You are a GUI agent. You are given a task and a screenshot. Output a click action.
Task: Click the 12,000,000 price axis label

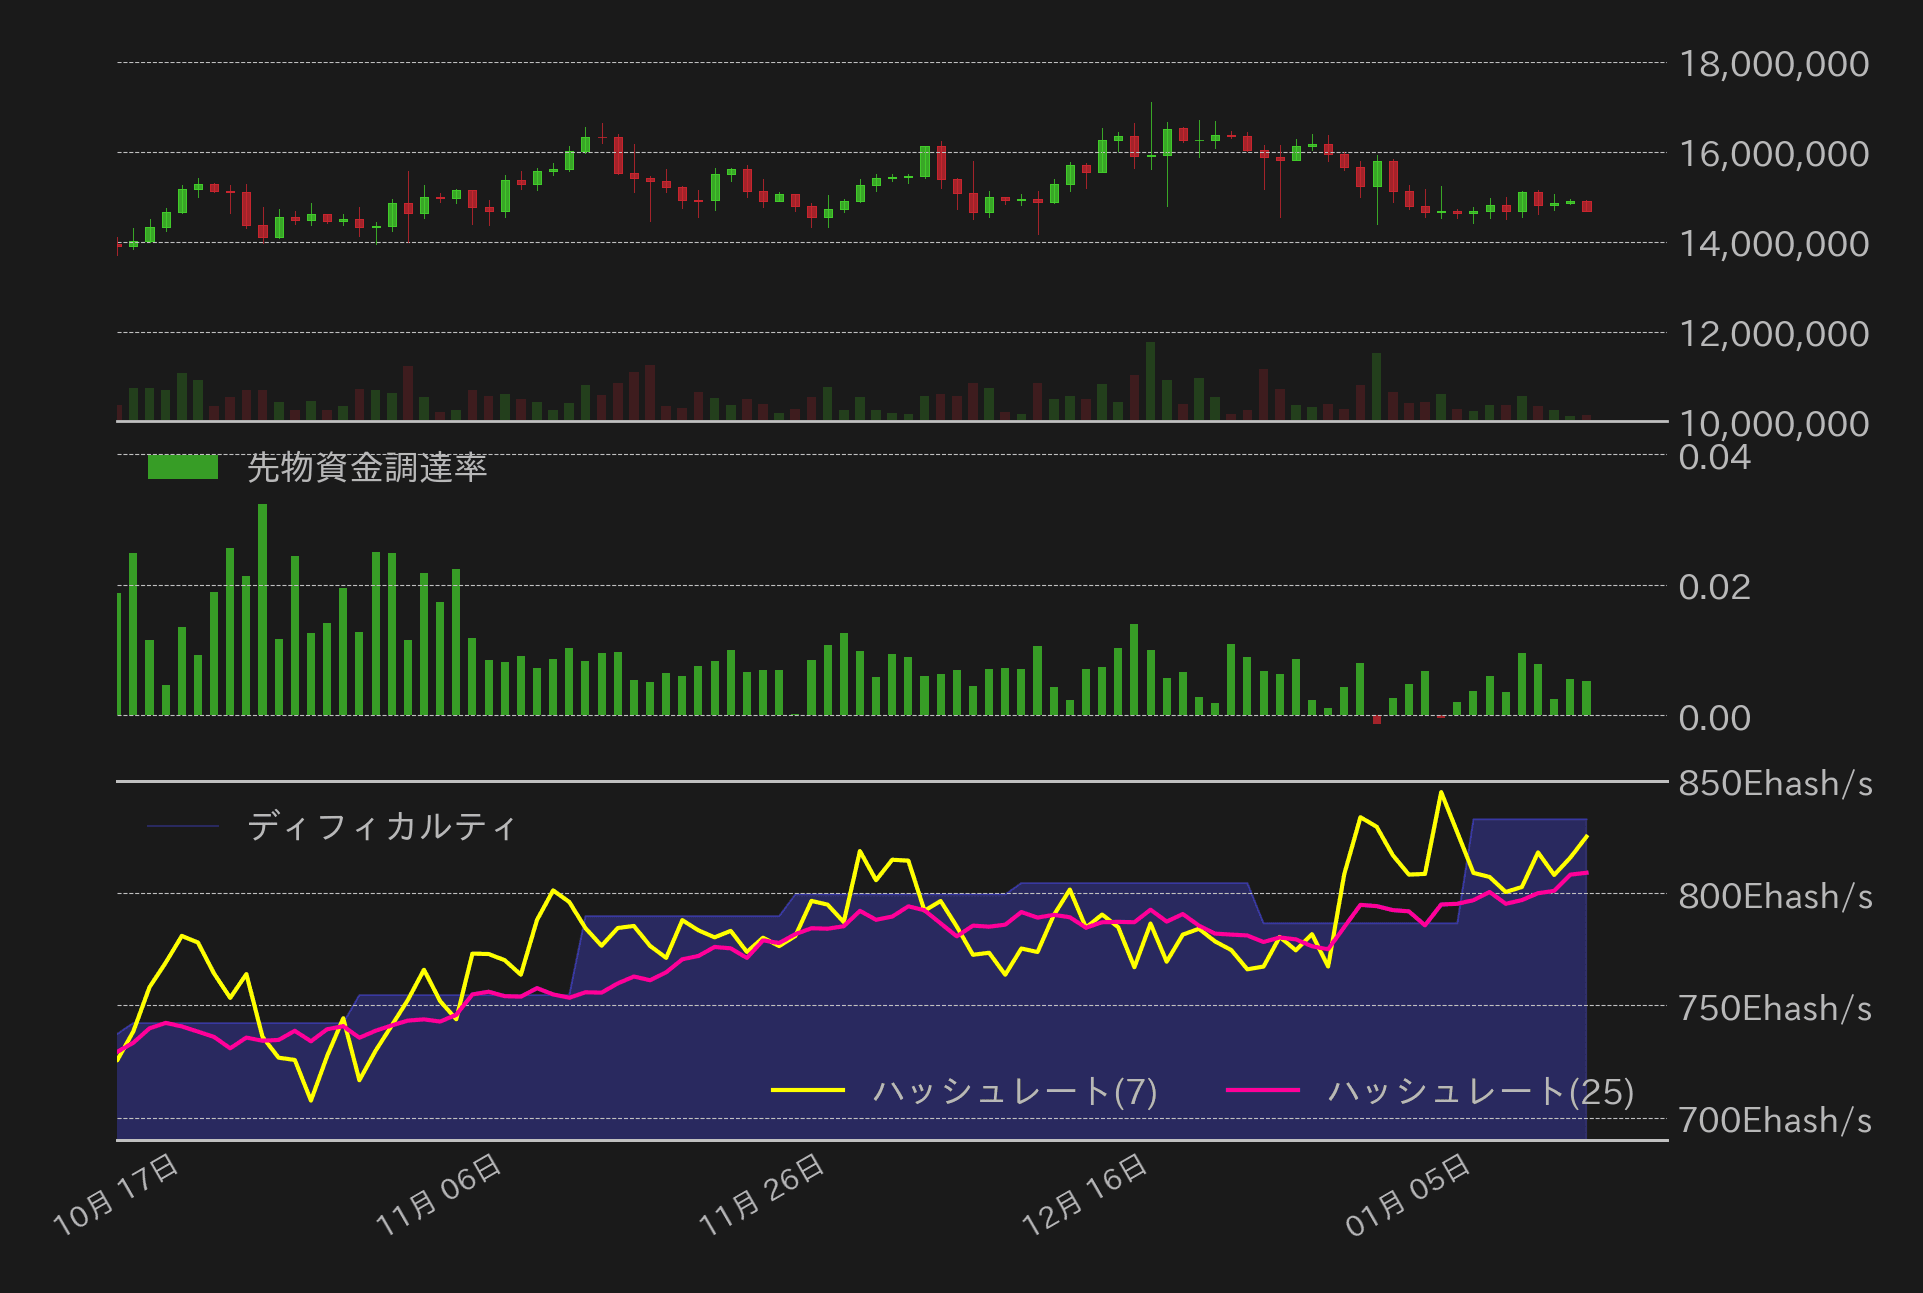1773,334
